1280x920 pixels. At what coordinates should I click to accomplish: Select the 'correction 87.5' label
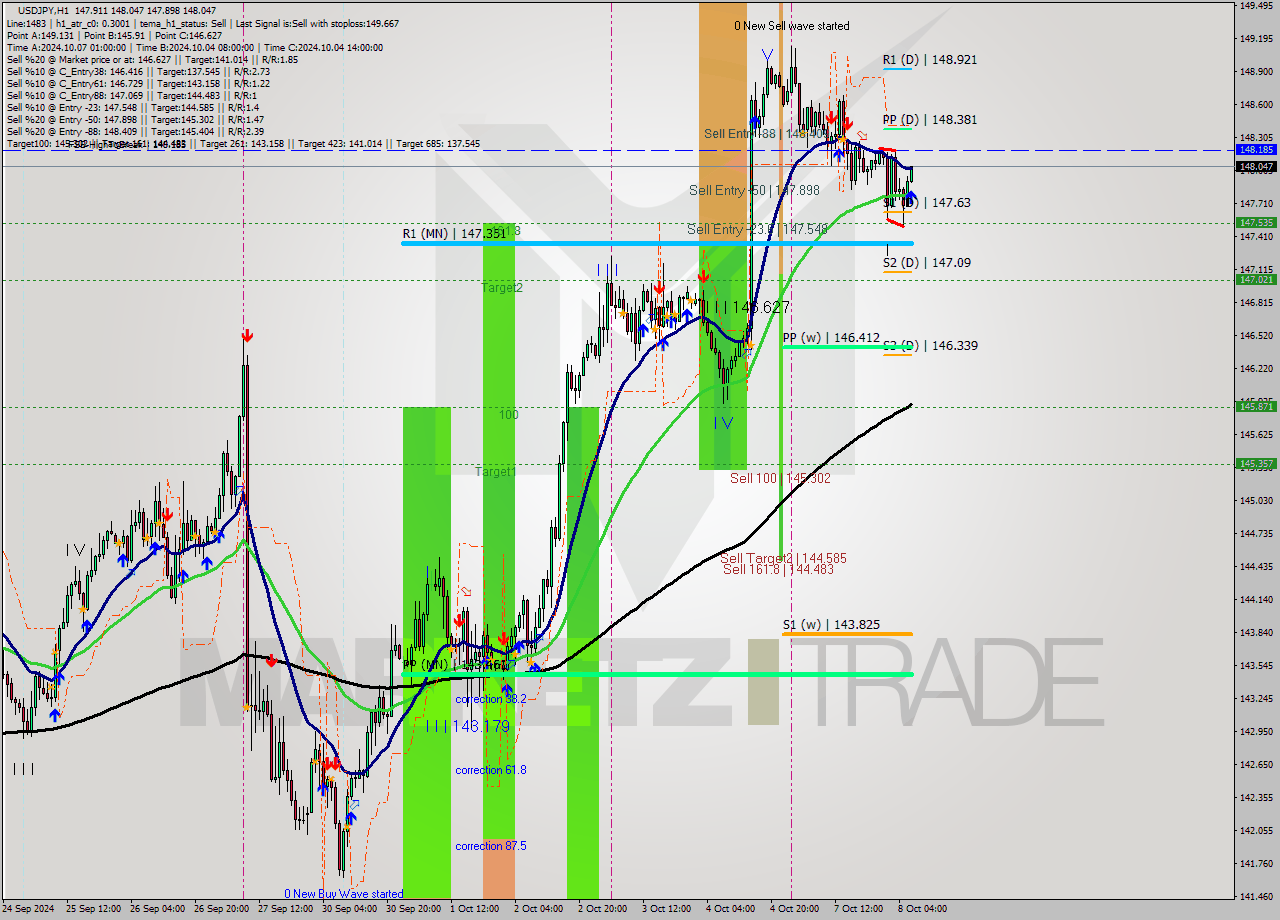point(490,846)
